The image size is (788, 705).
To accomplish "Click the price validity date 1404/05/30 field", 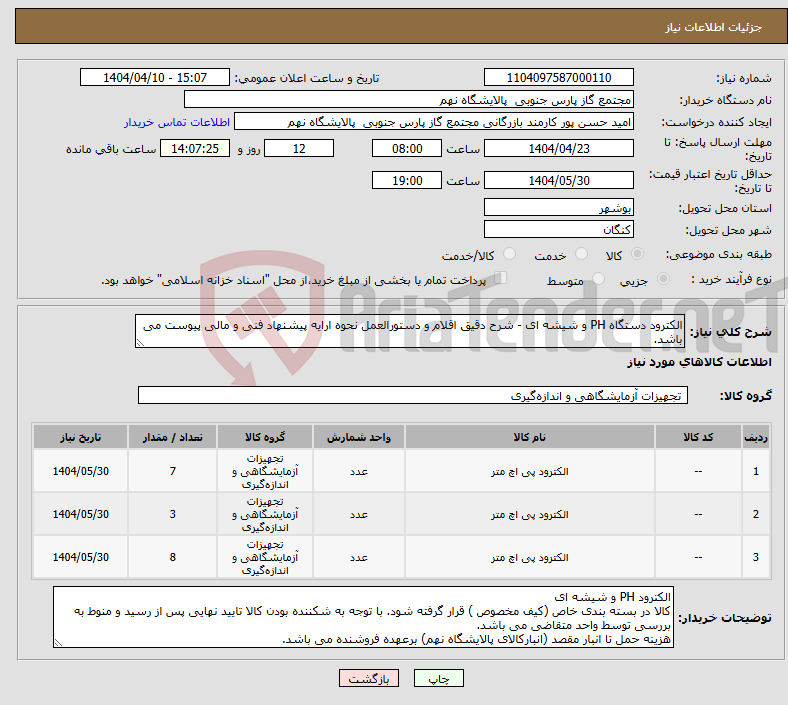I will tap(558, 180).
